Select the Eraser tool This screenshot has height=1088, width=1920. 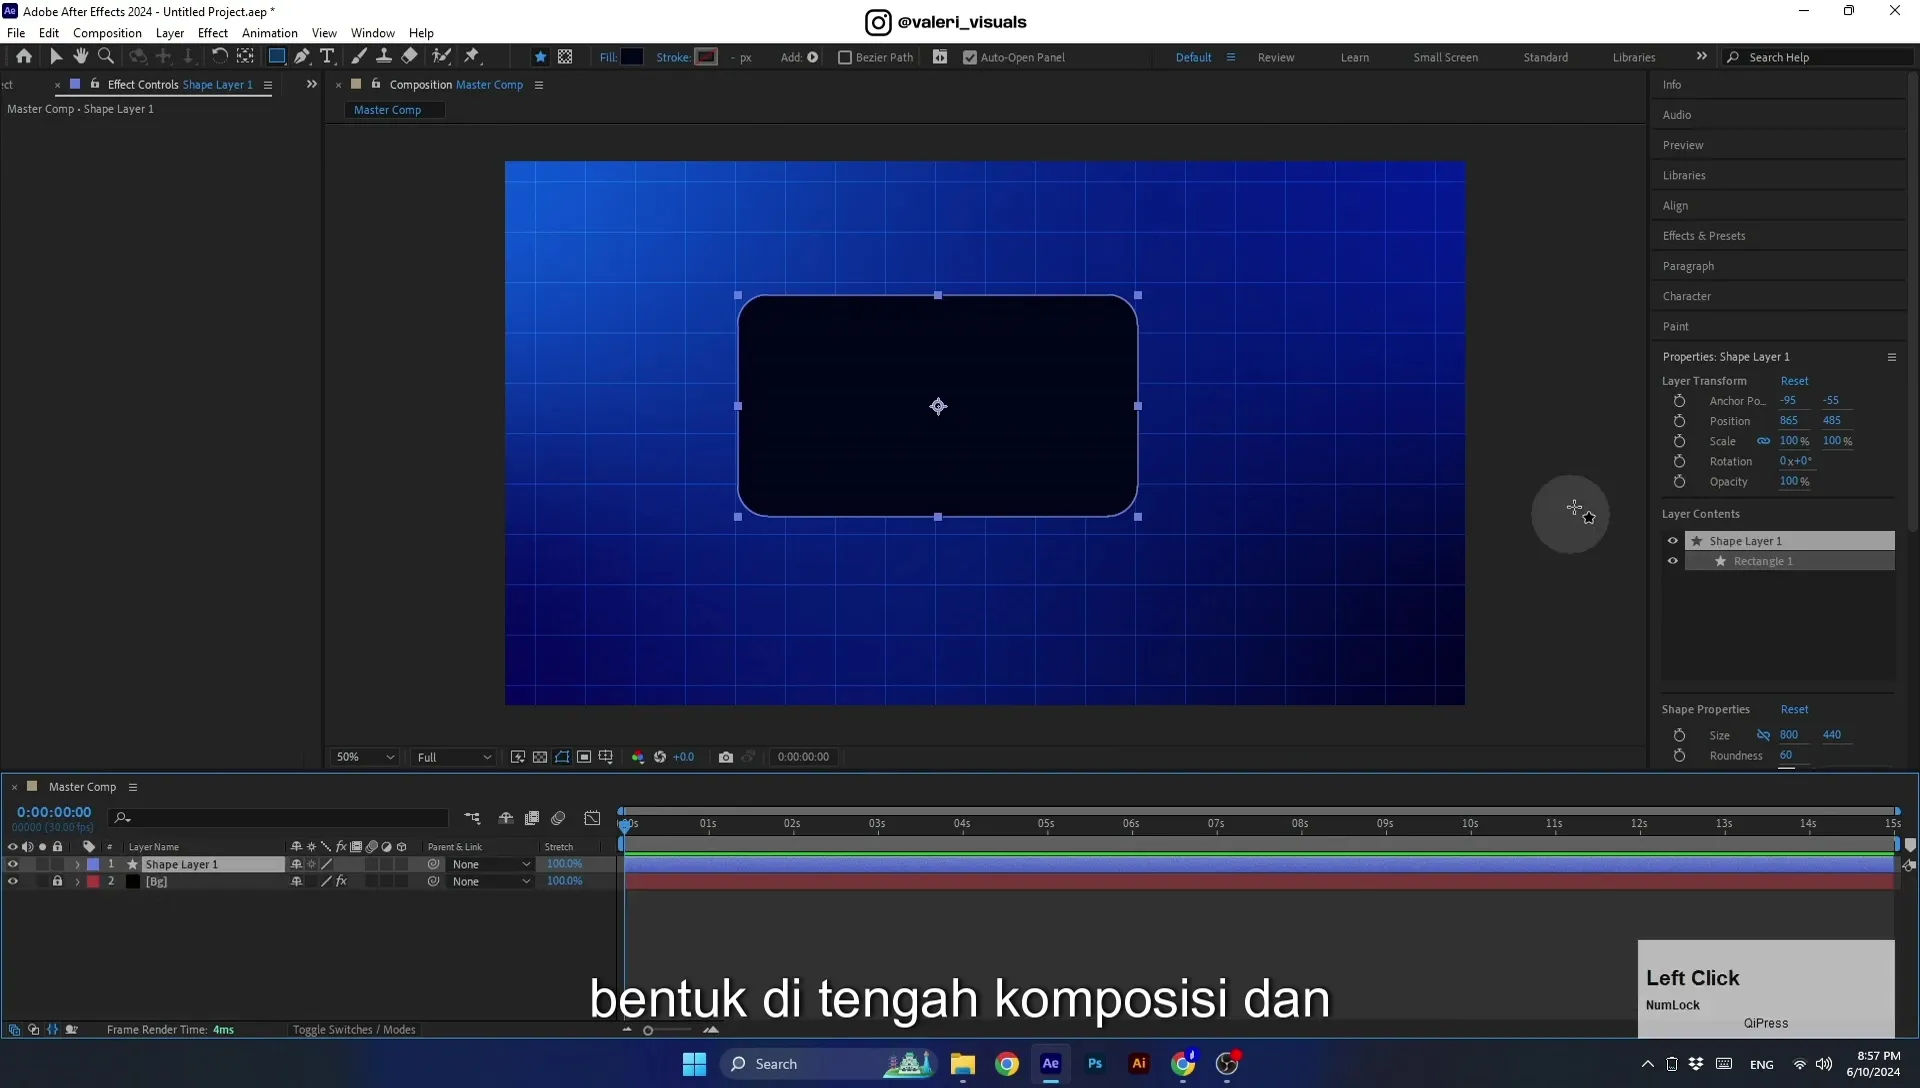click(x=409, y=57)
